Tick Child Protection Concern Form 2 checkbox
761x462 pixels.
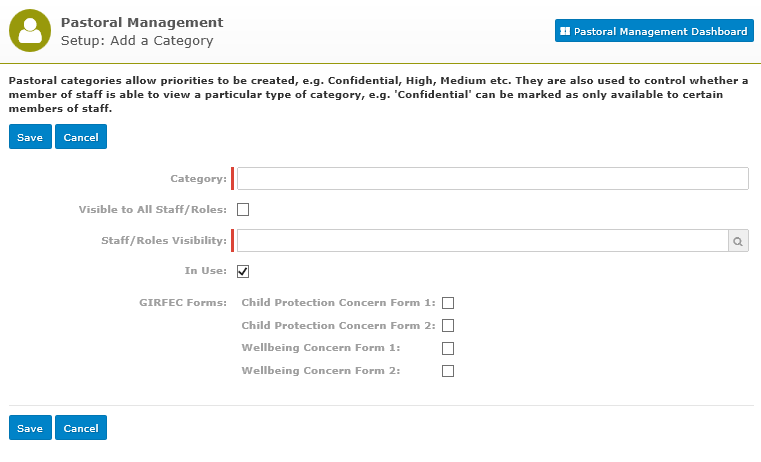[x=448, y=325]
